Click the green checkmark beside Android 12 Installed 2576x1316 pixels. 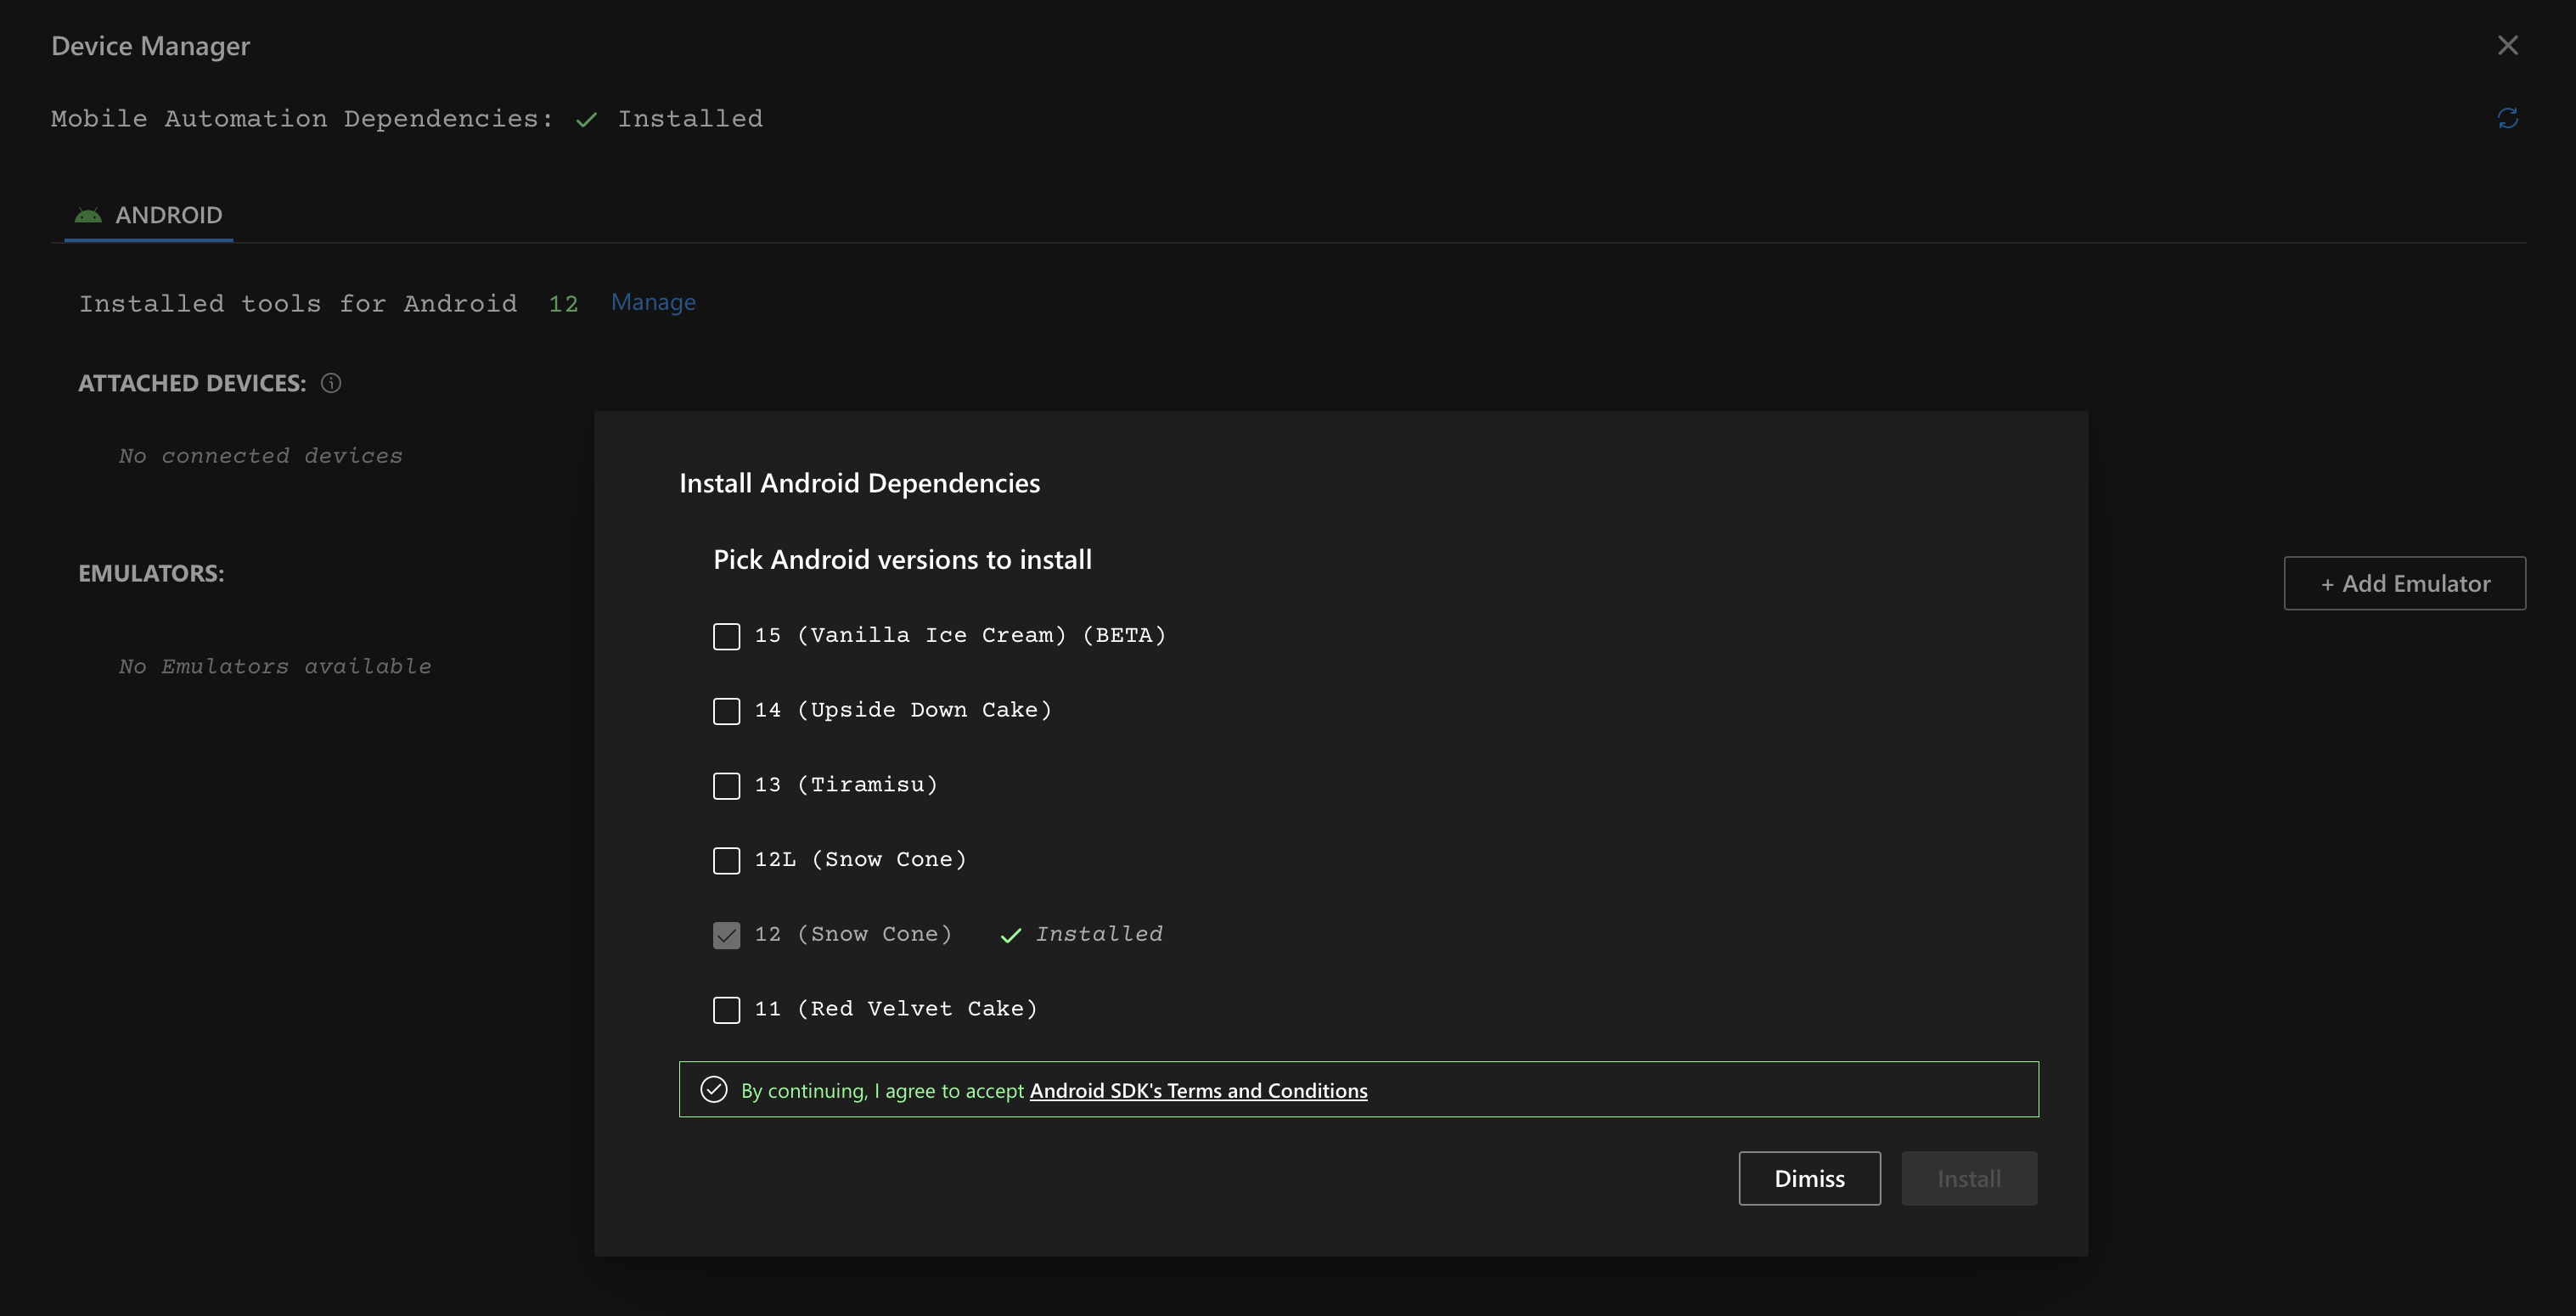tap(1011, 935)
